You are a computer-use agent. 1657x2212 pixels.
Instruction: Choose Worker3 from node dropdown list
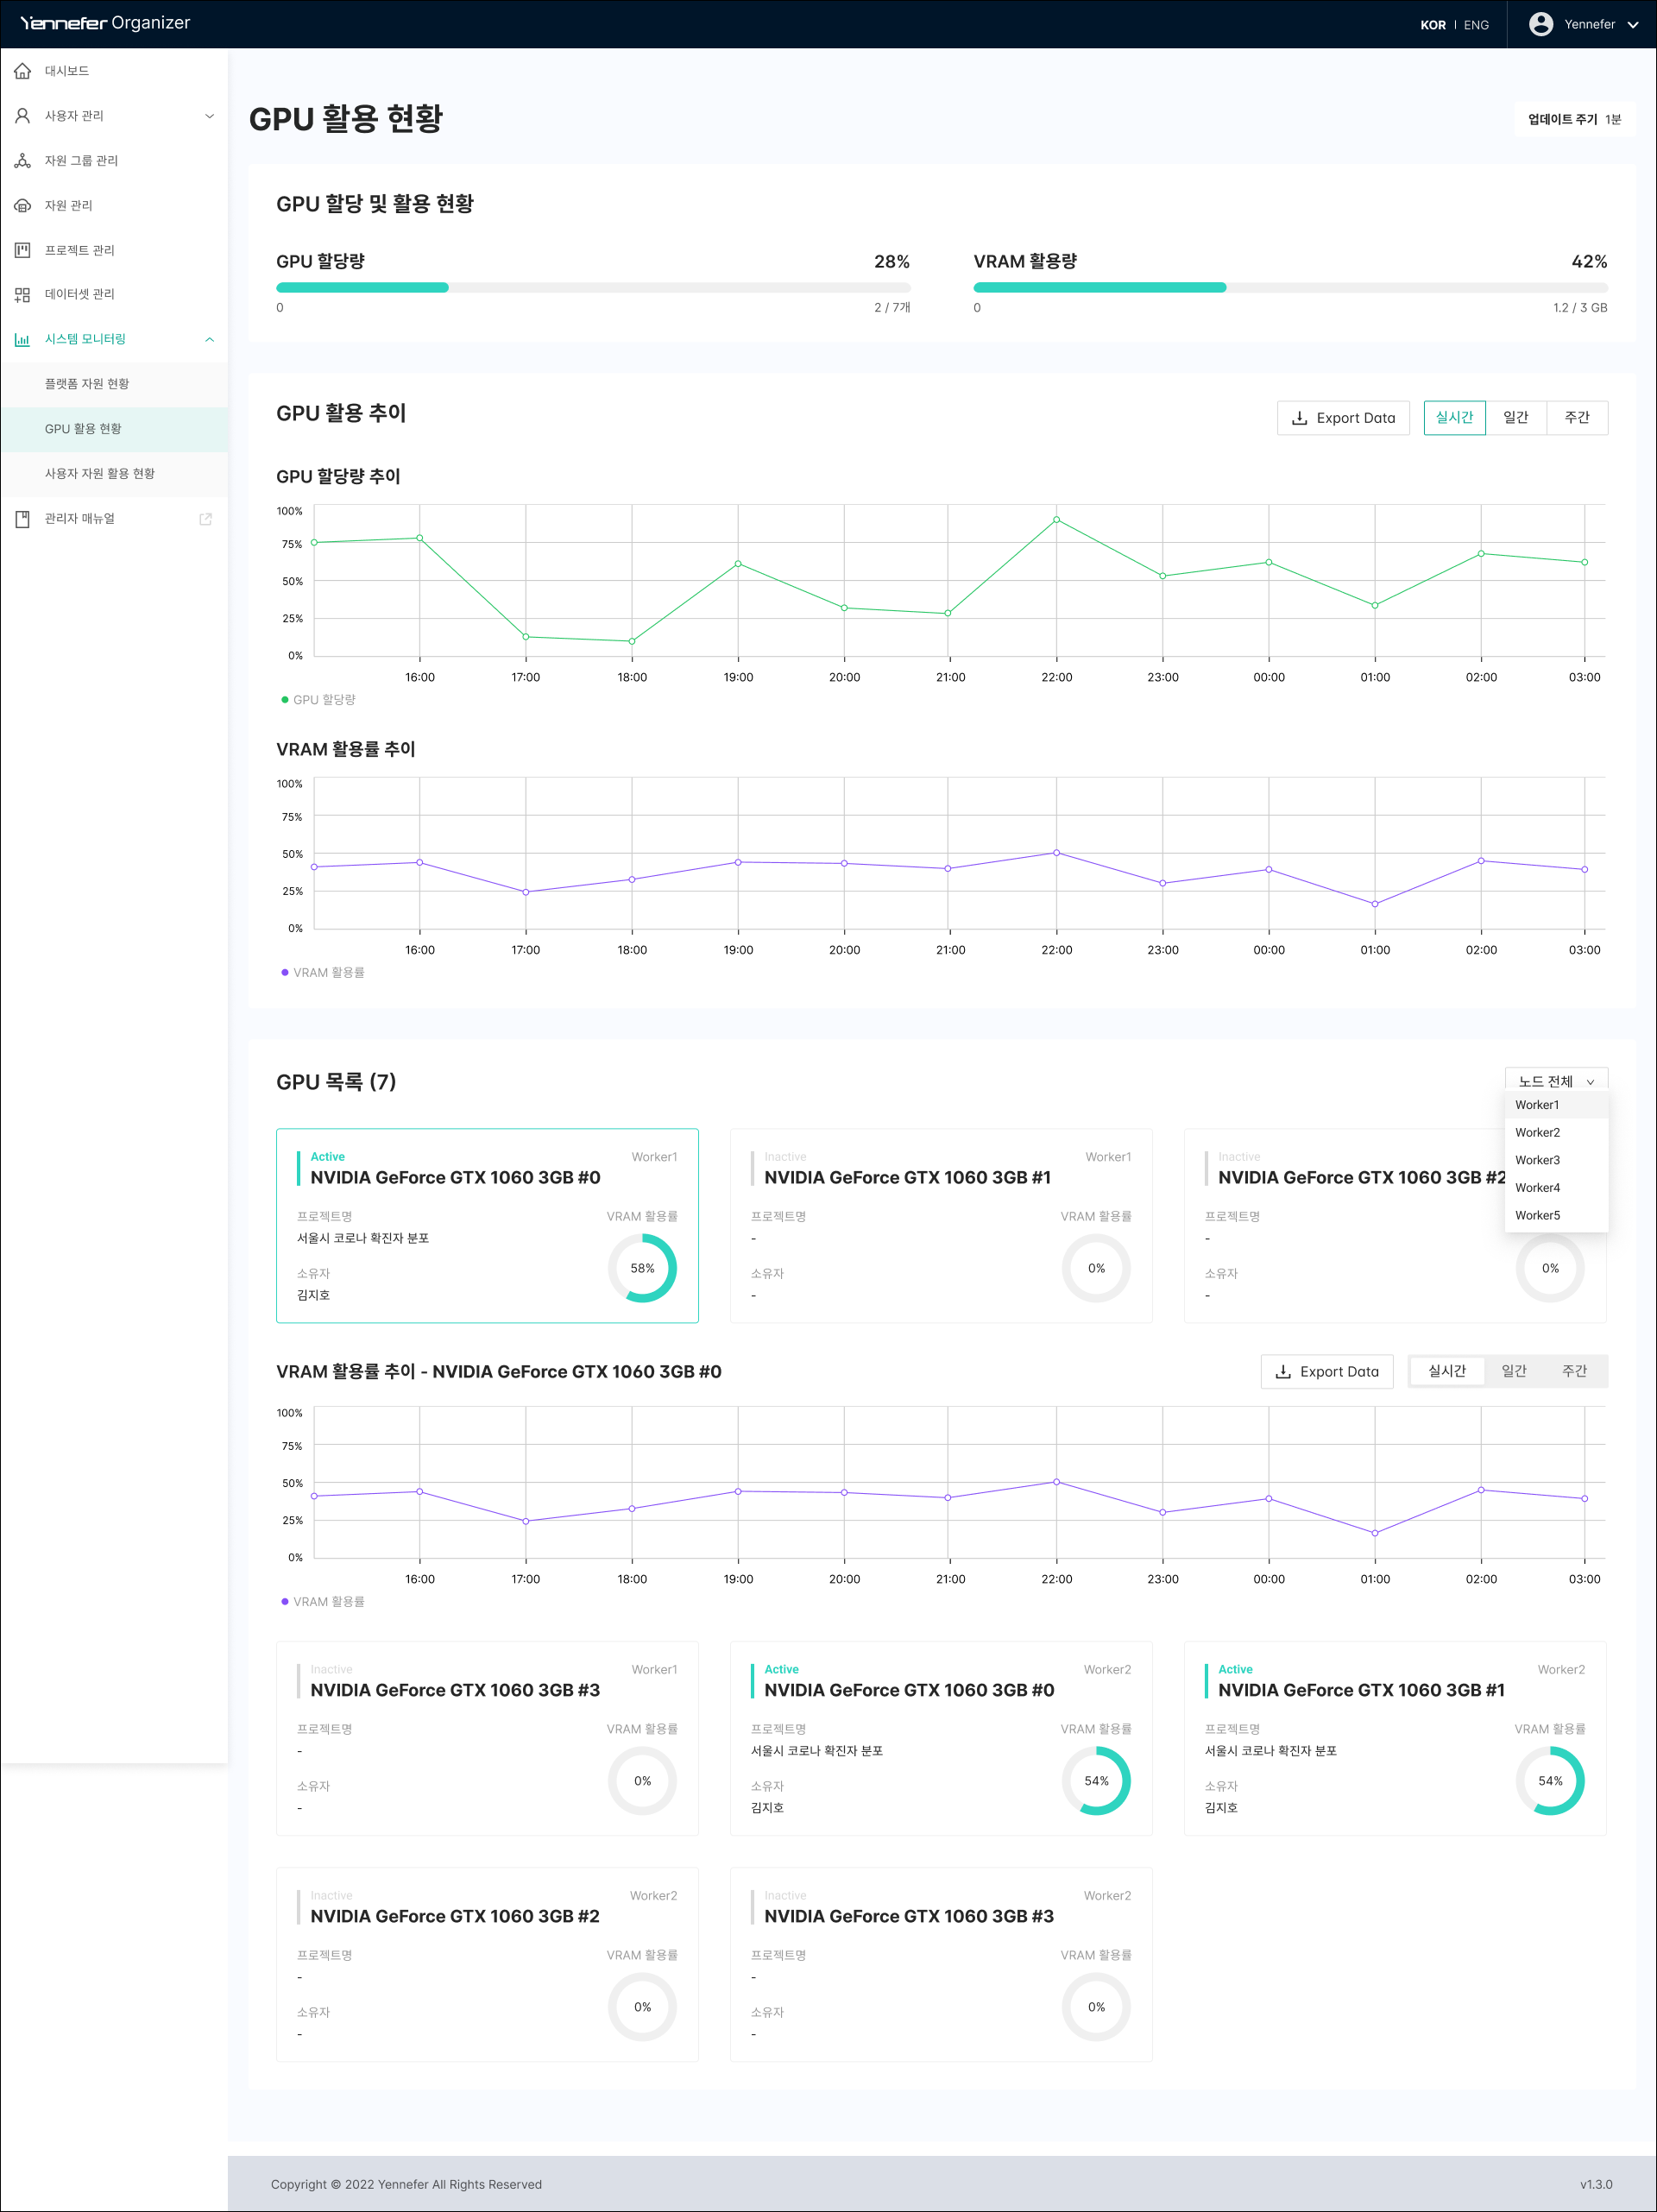(x=1537, y=1160)
